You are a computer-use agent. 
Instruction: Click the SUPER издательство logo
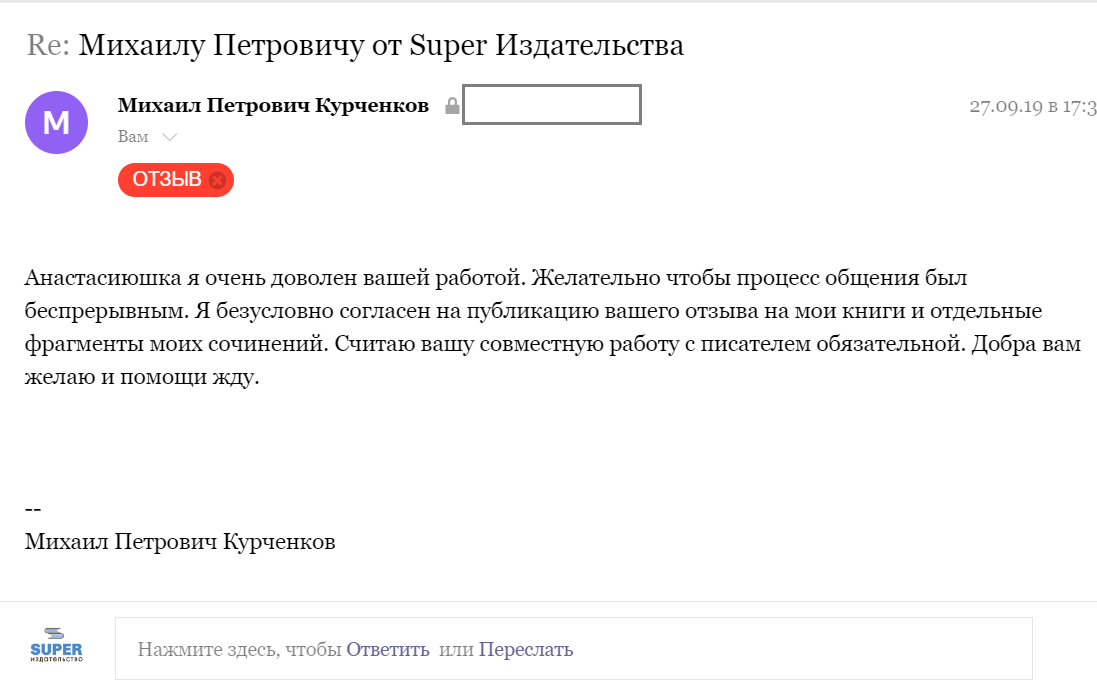(x=56, y=645)
